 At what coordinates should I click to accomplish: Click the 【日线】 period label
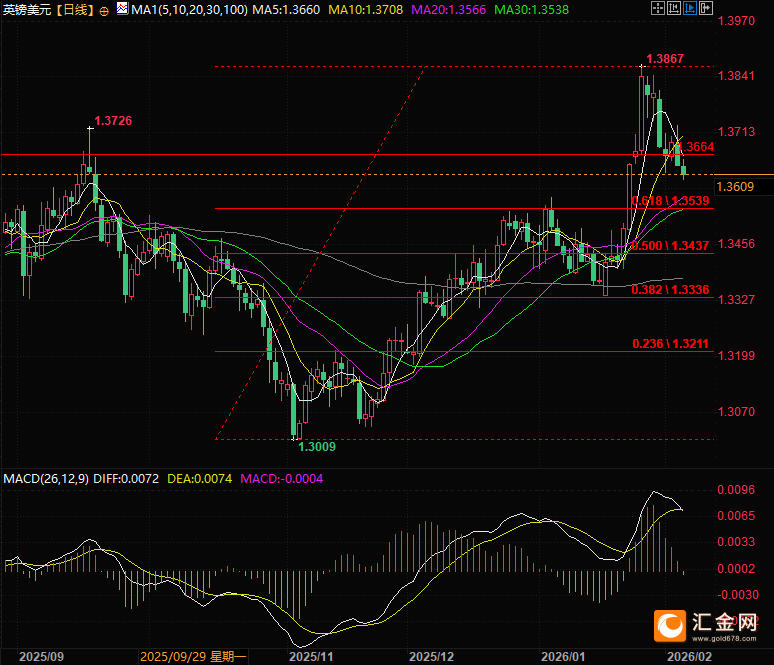point(76,10)
